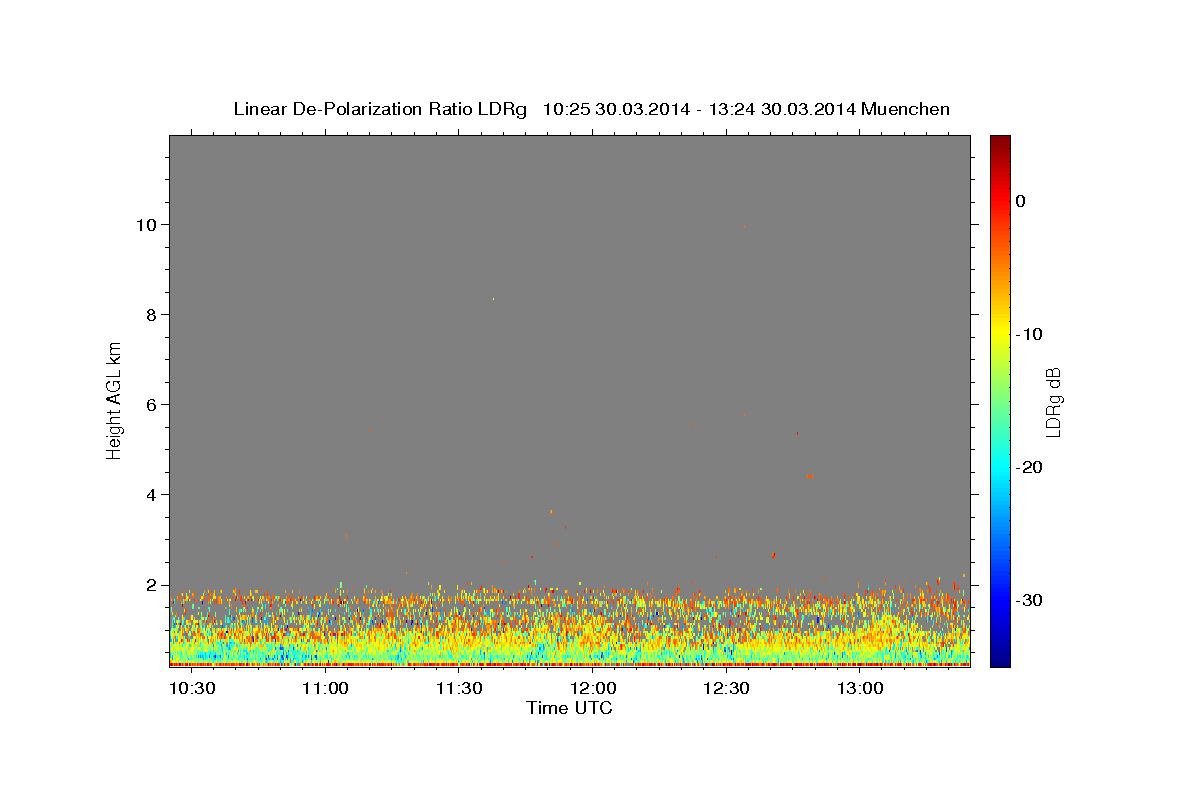Select the 11:30 time tick label
This screenshot has height=800, width=1200.
(459, 689)
